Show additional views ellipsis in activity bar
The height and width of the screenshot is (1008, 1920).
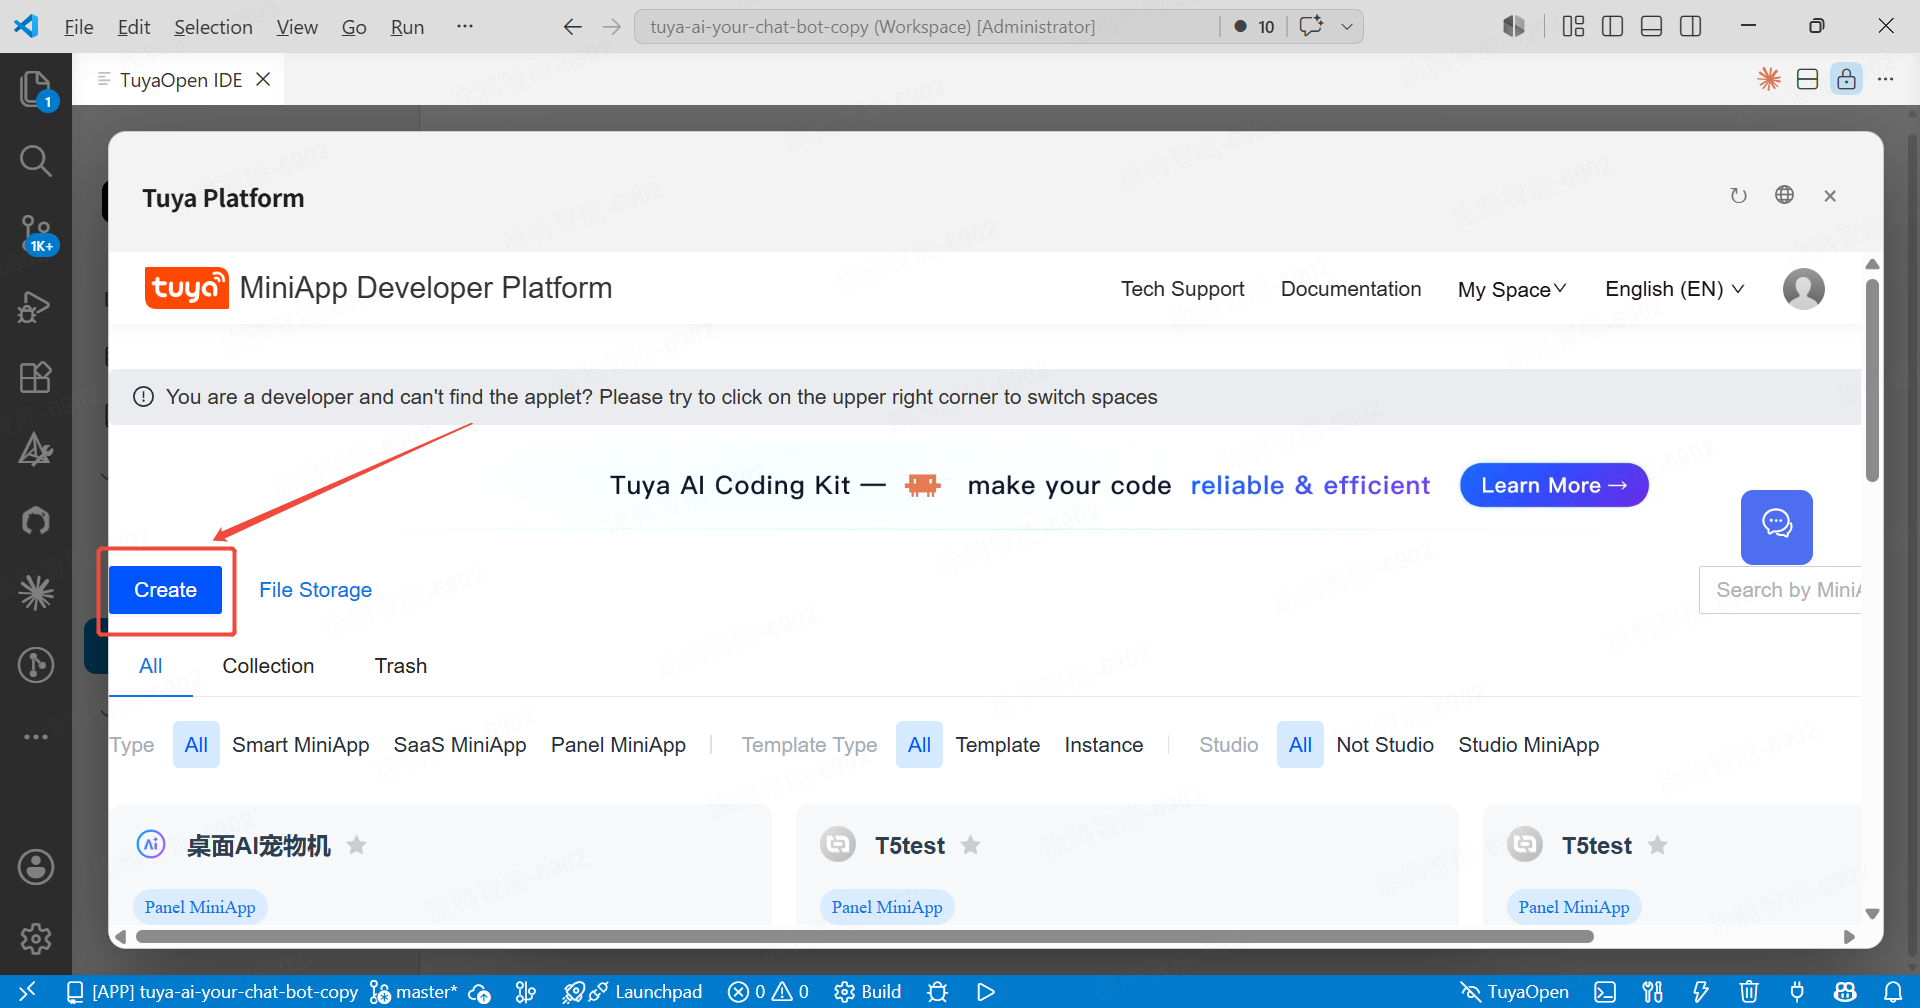click(x=36, y=737)
